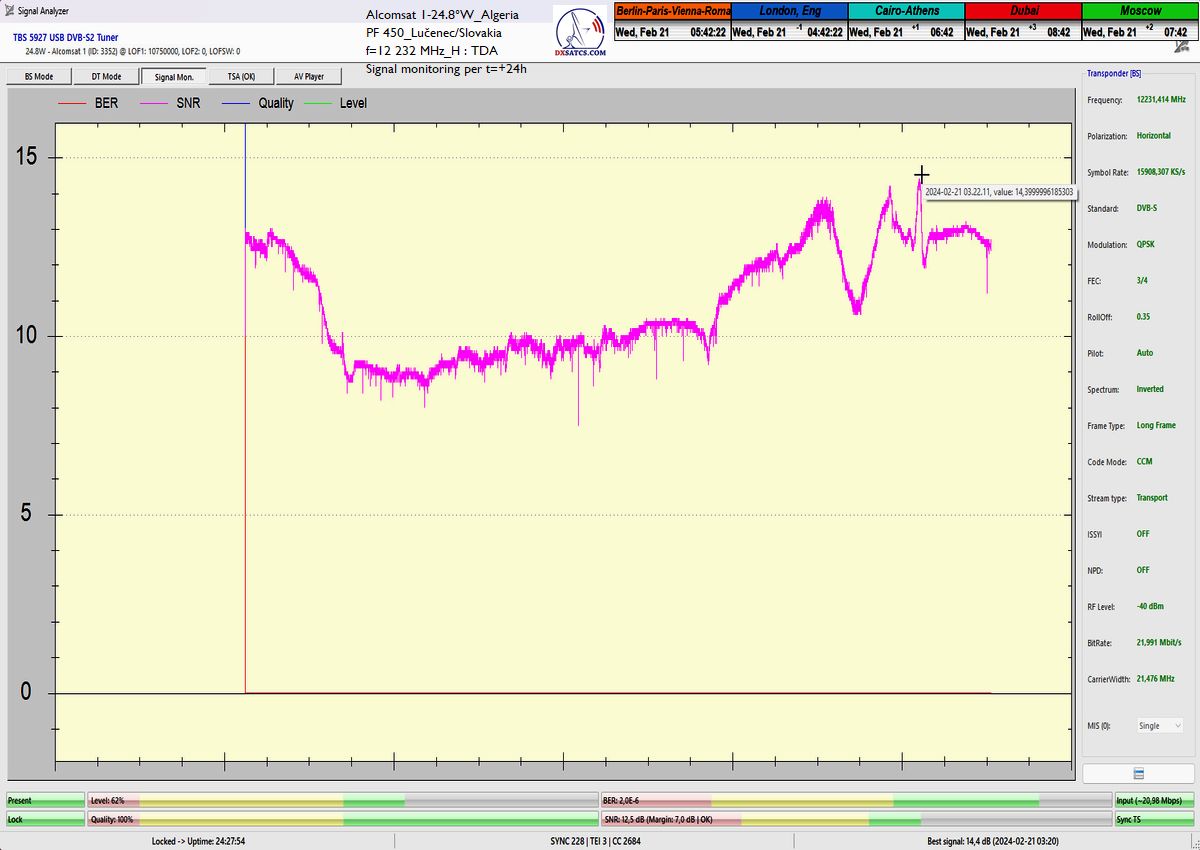Screen dimensions: 1200x850
Task: Open the AV Player tab
Action: point(308,76)
